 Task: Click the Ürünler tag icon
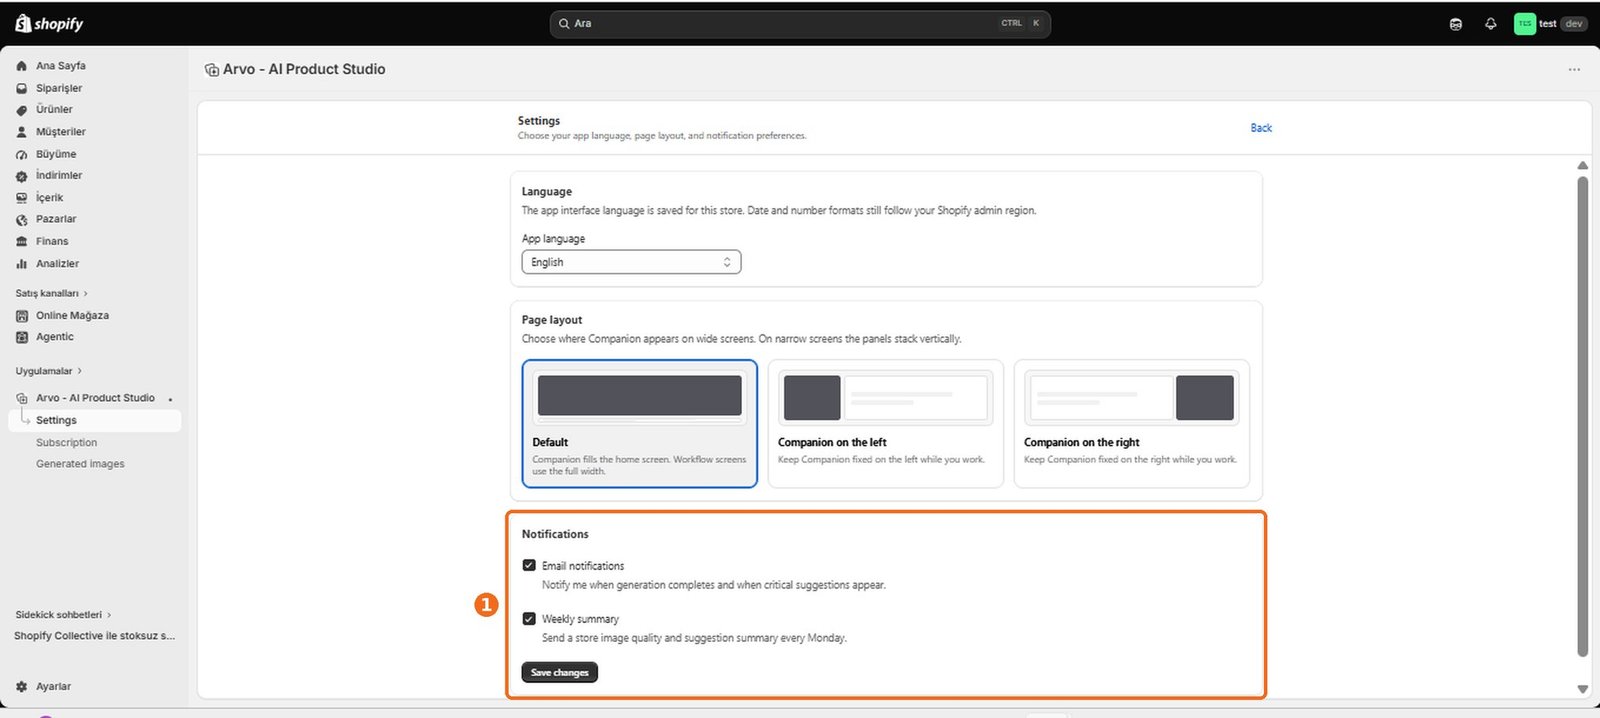tap(22, 110)
